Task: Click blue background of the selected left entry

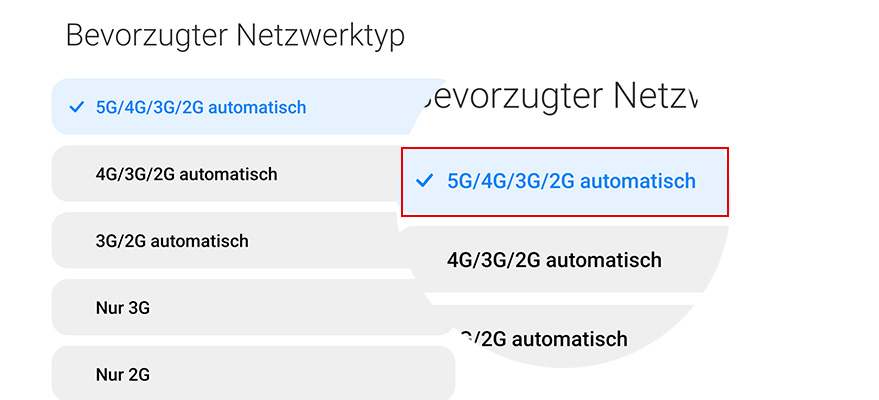Action: tap(360, 107)
